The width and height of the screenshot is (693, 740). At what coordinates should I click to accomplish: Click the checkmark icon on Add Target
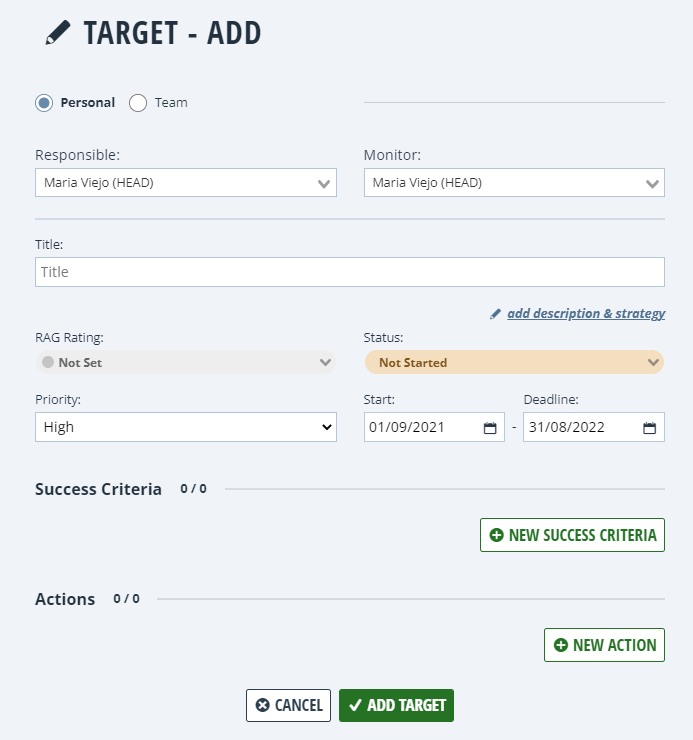(x=355, y=705)
